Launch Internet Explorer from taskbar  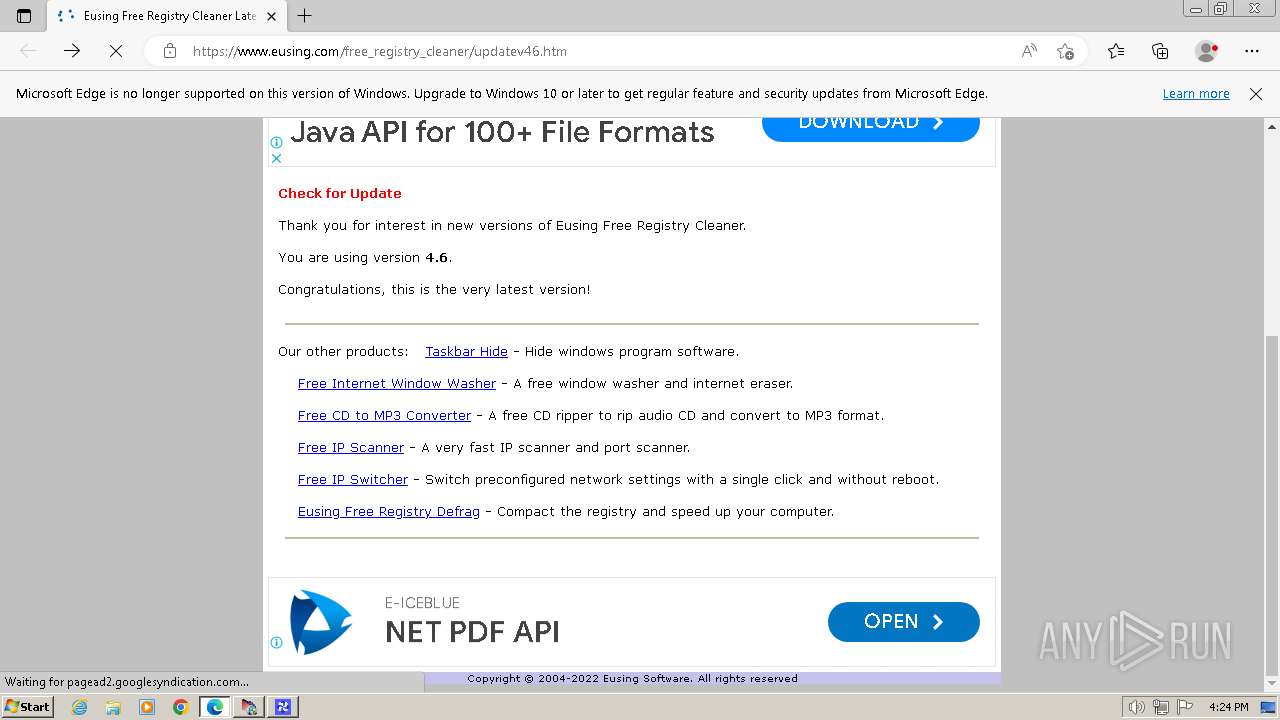coord(80,707)
